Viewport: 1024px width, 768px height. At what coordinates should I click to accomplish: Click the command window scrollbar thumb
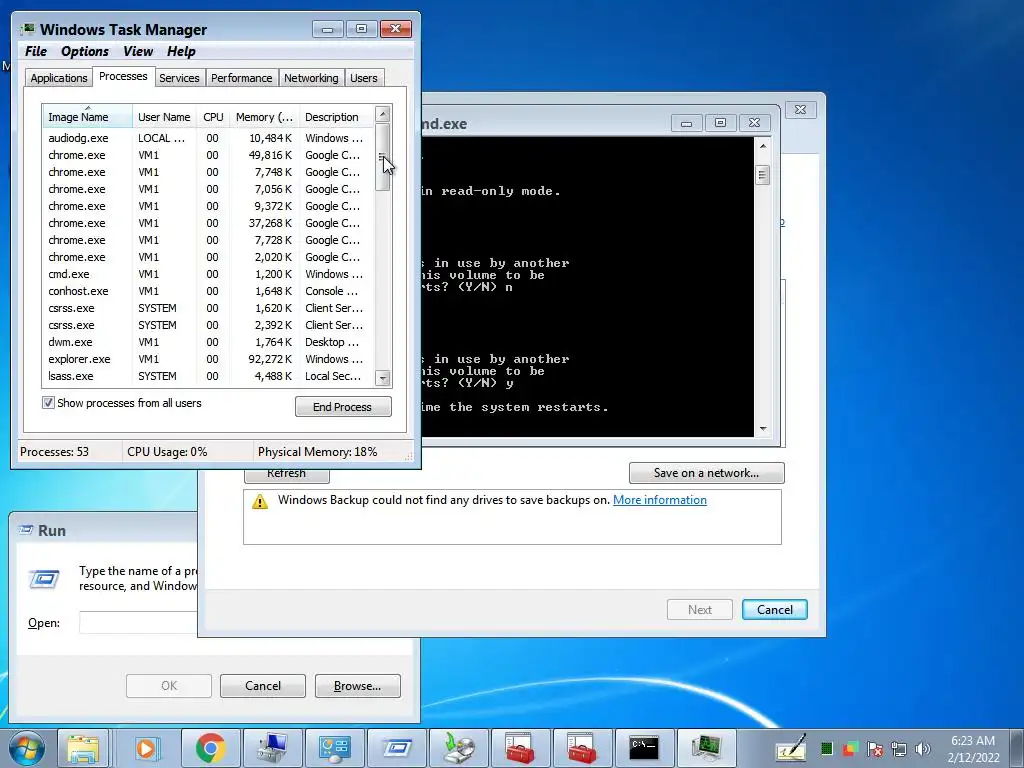(762, 175)
